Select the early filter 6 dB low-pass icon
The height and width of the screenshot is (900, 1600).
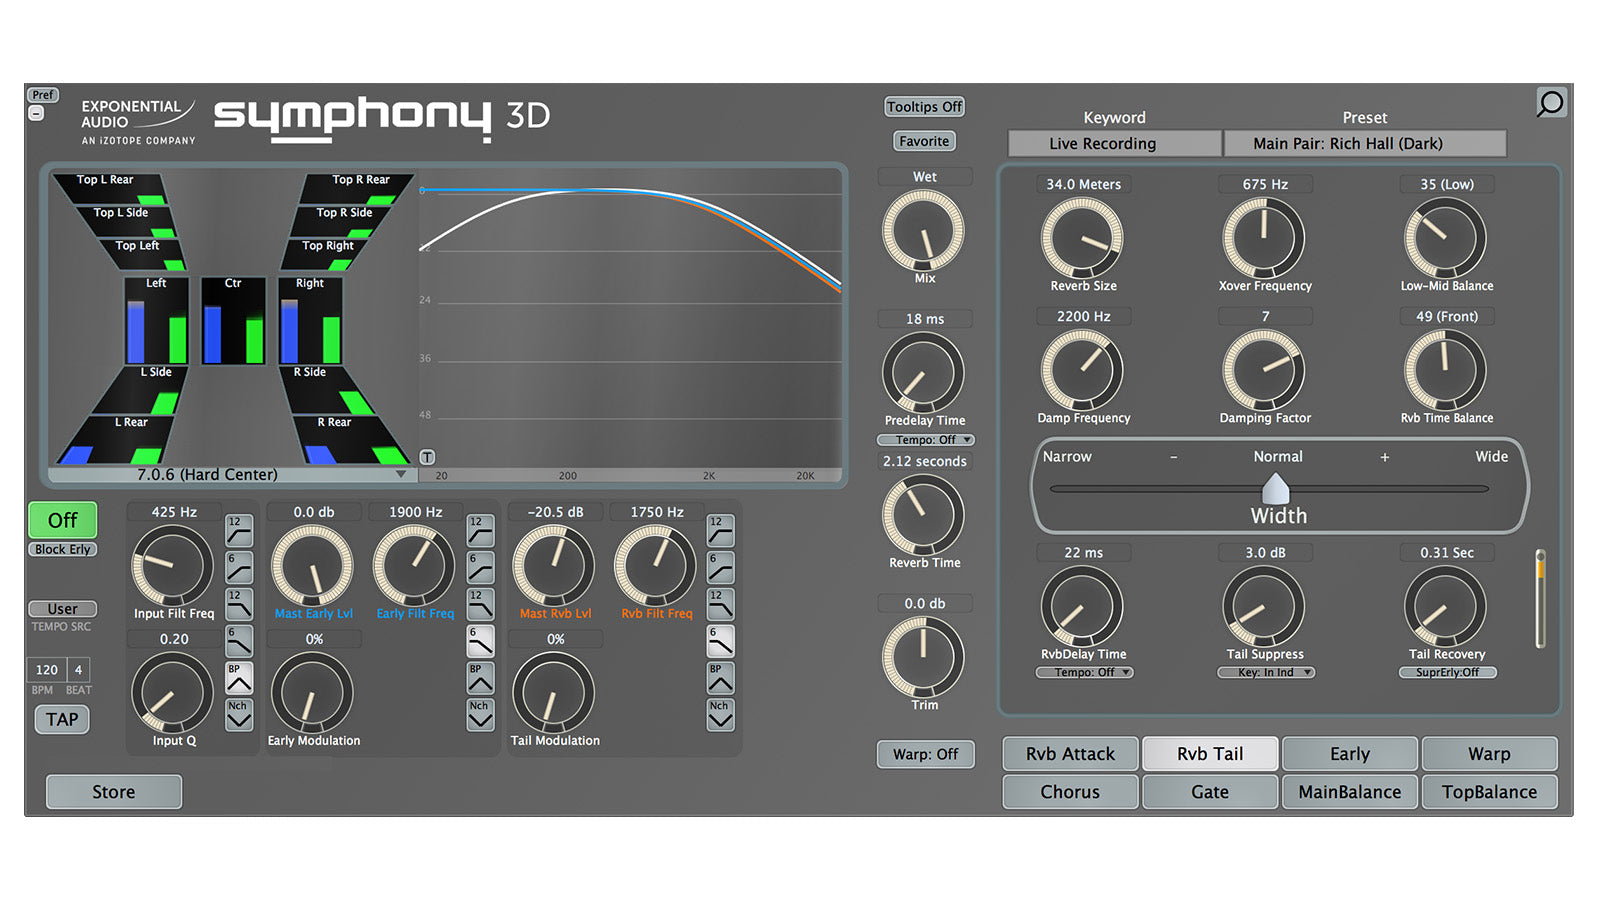(481, 641)
